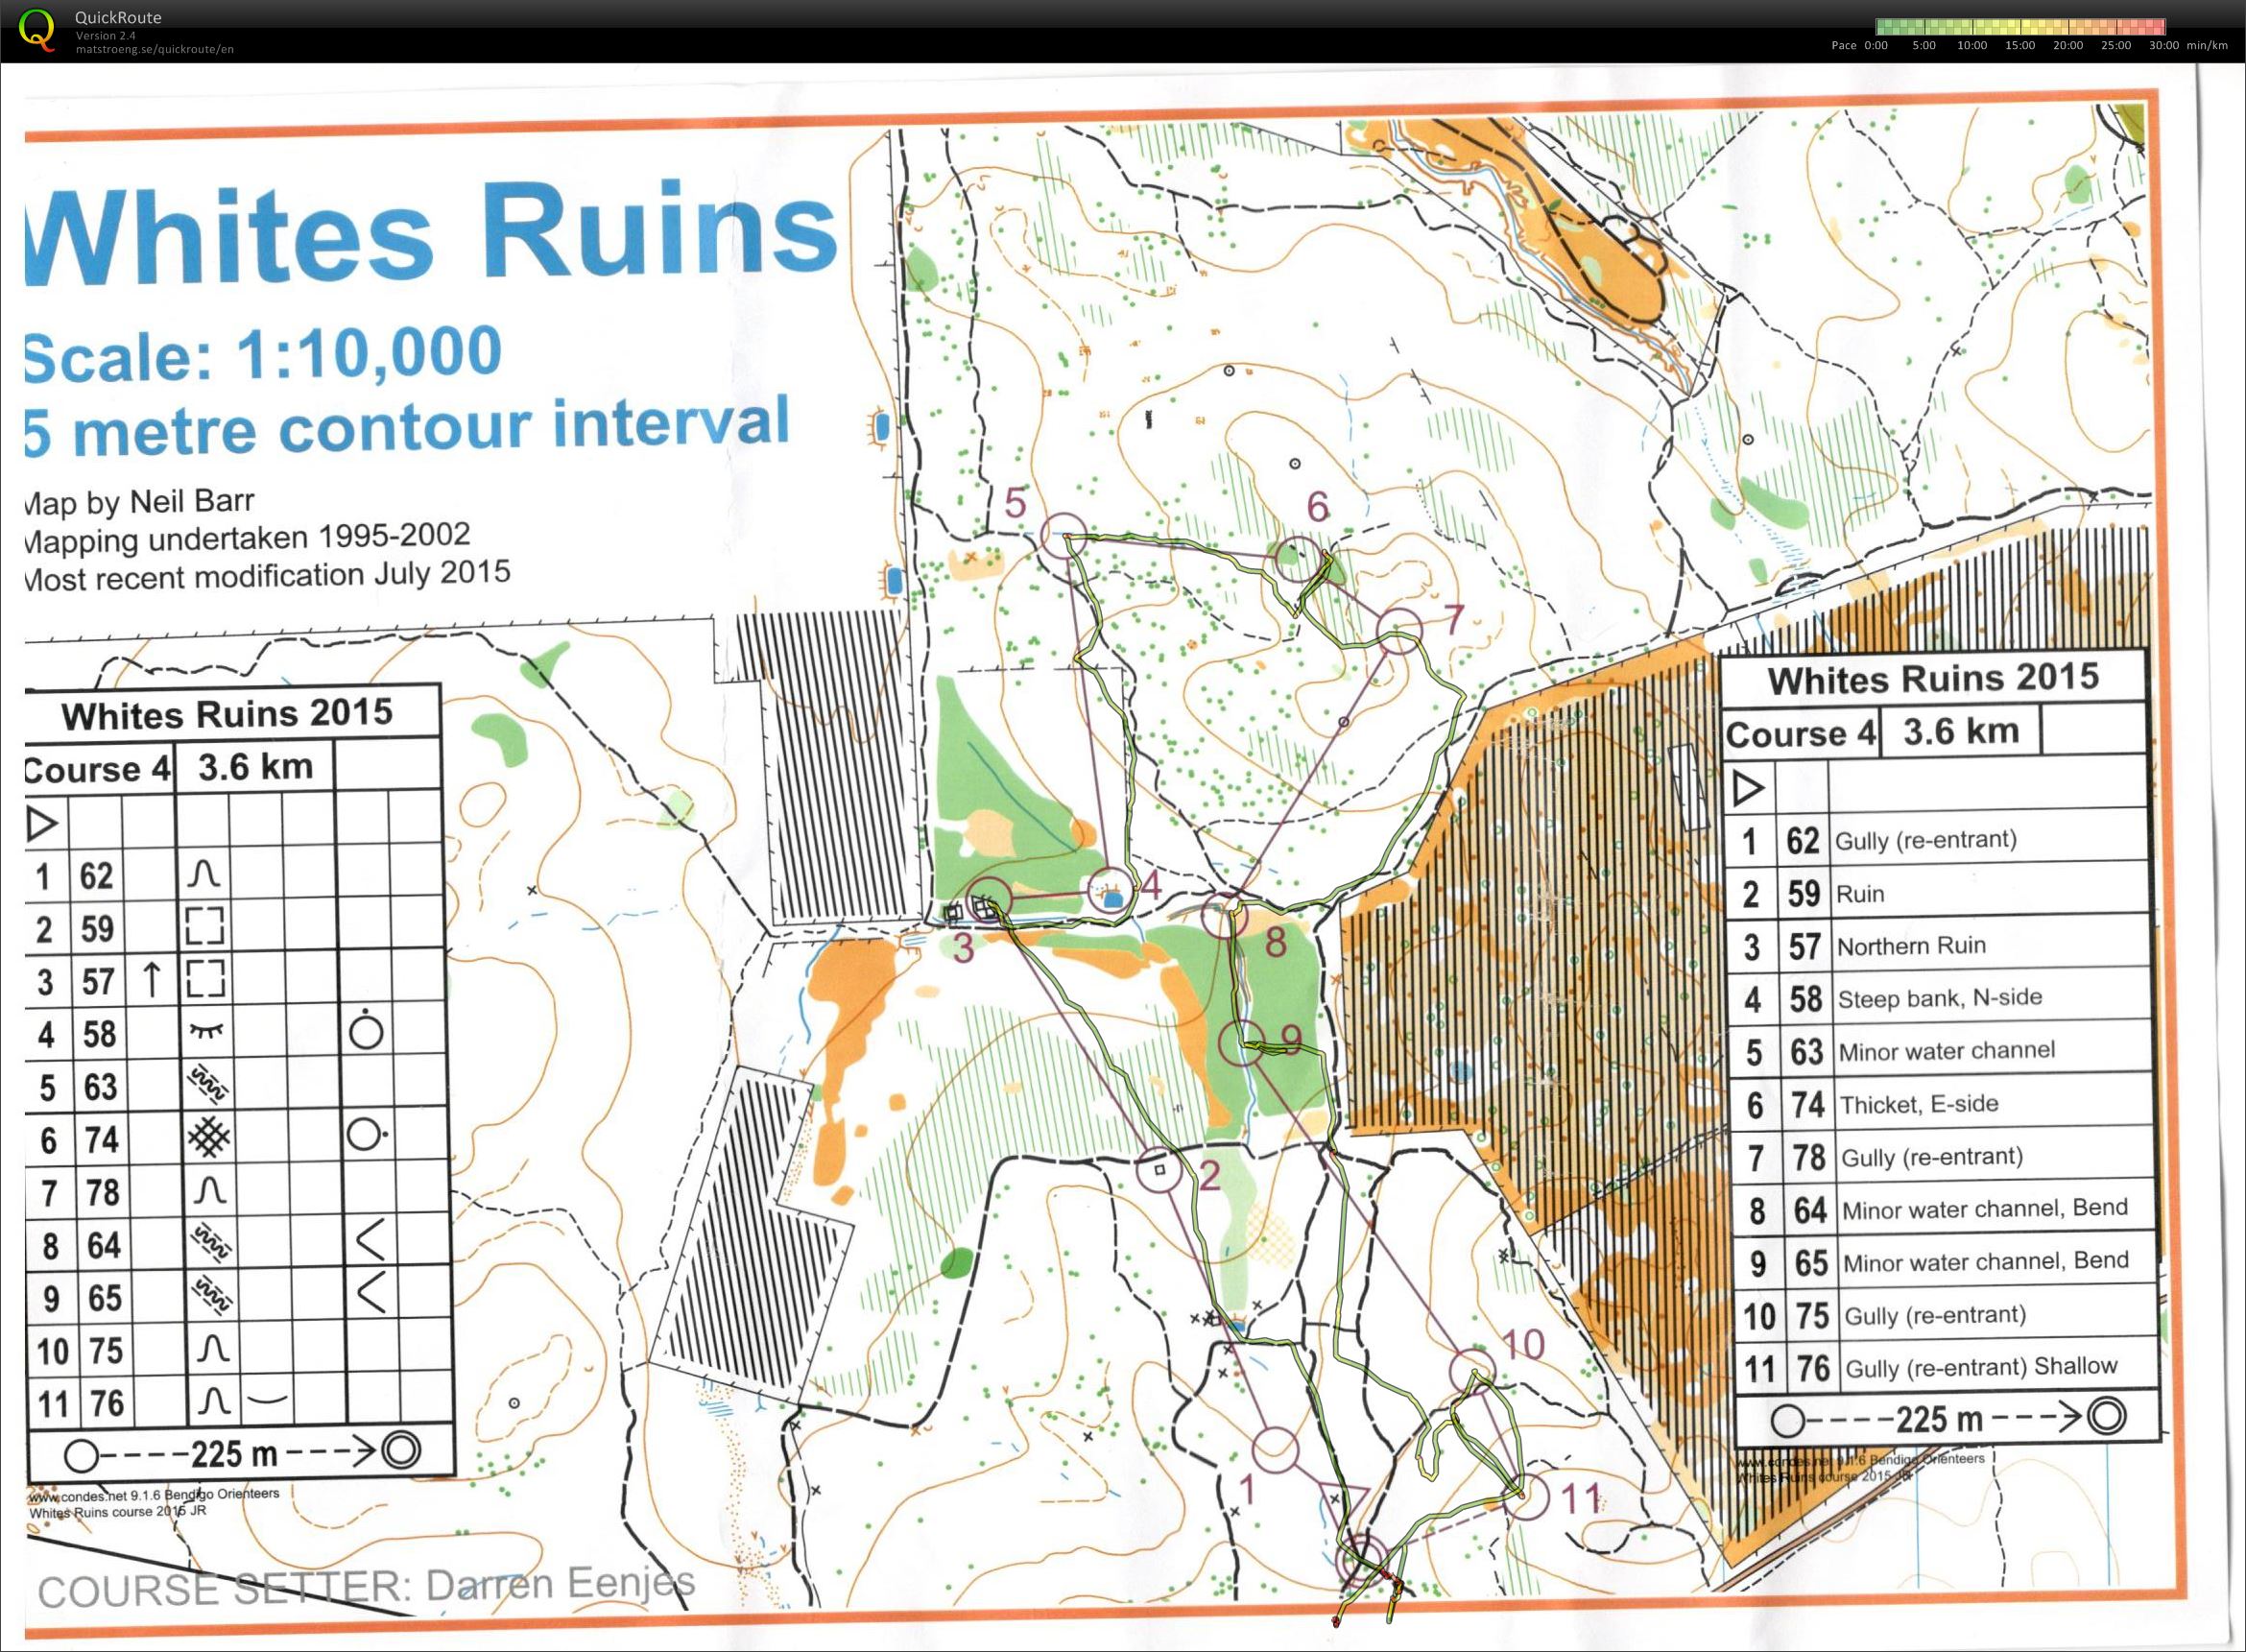Click the Thicket, E-side description row
This screenshot has width=2246, height=1652.
pos(1920,1104)
